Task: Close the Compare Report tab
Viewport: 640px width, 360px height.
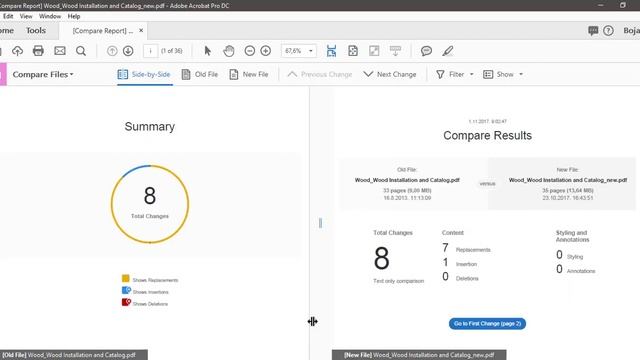Action: pos(141,30)
